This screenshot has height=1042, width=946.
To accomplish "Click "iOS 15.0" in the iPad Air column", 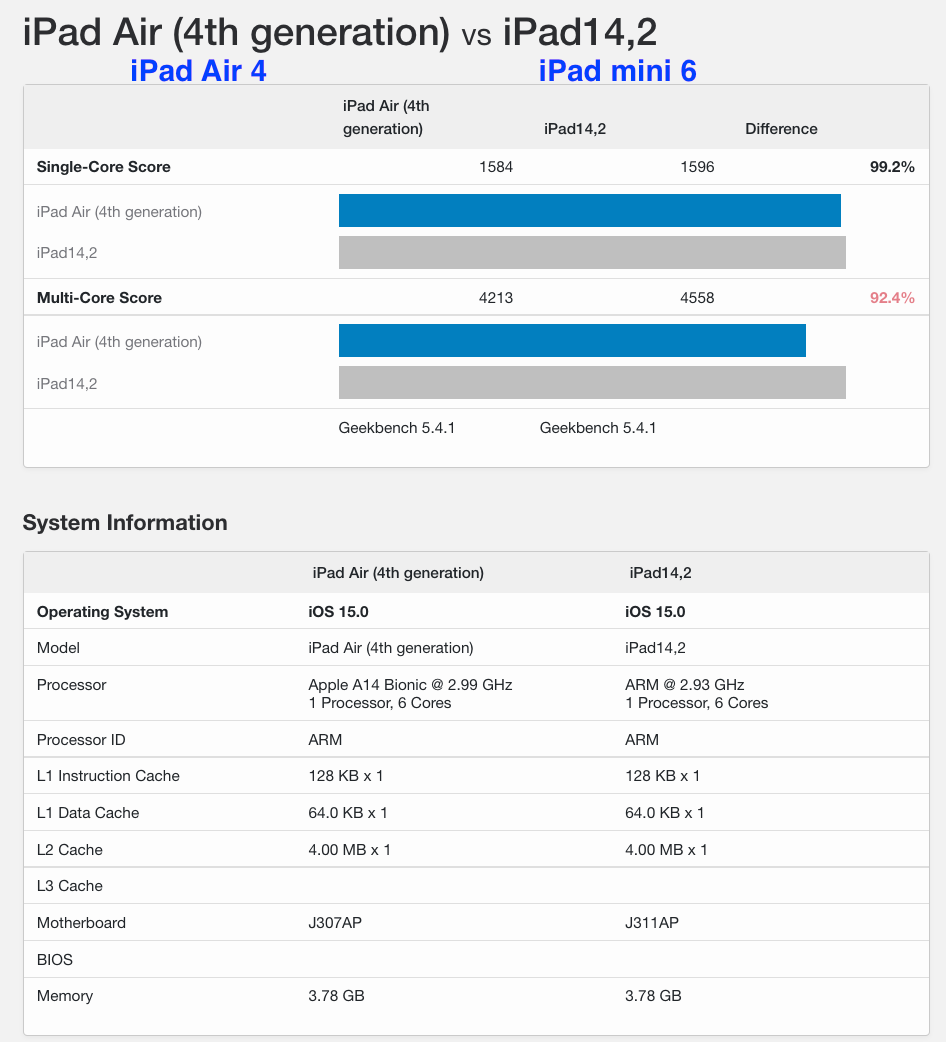I will click(x=338, y=612).
